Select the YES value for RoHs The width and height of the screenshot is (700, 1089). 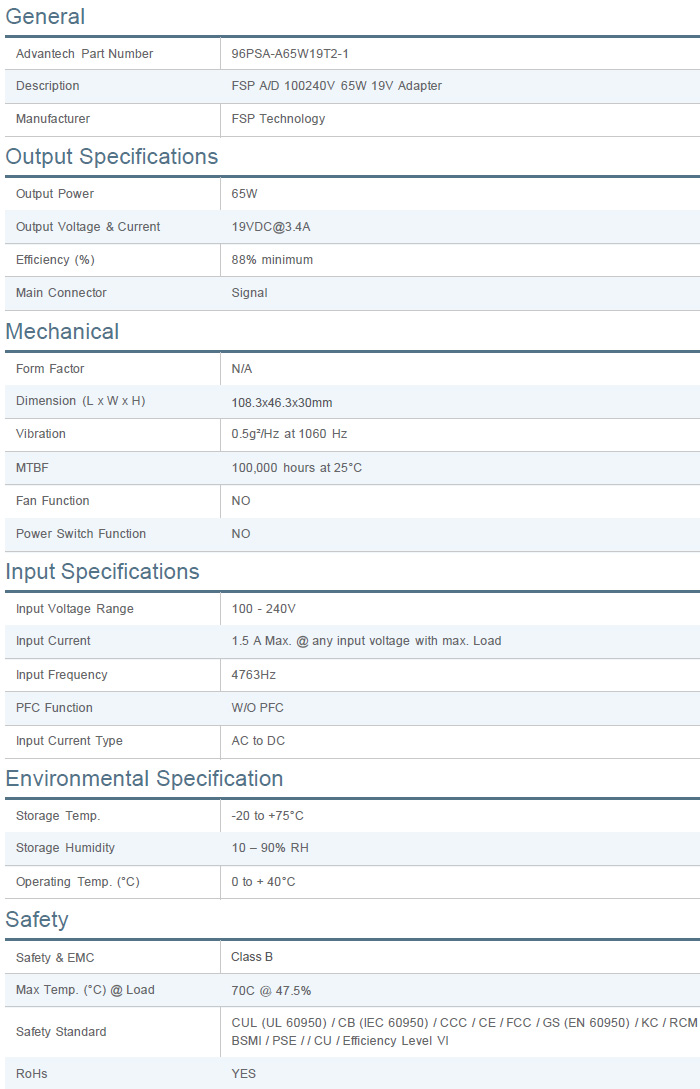click(x=243, y=1074)
